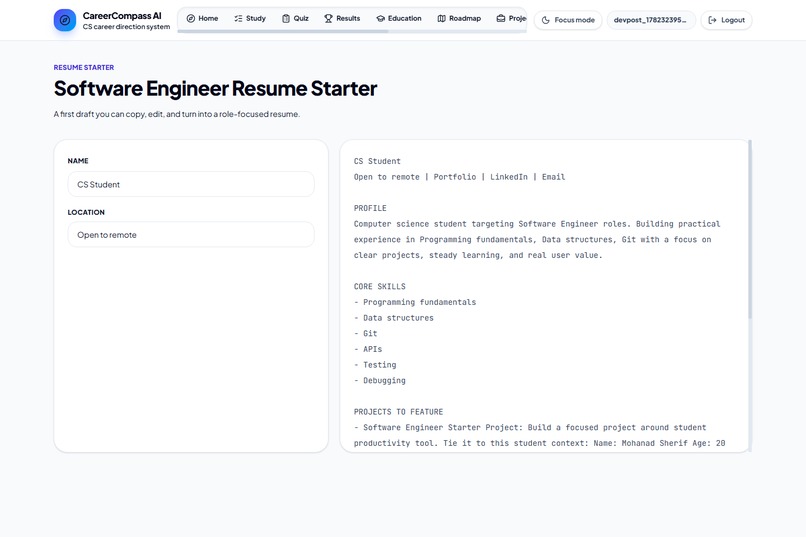The width and height of the screenshot is (806, 537).
Task: Switch to the Quiz tab
Action: click(x=296, y=18)
